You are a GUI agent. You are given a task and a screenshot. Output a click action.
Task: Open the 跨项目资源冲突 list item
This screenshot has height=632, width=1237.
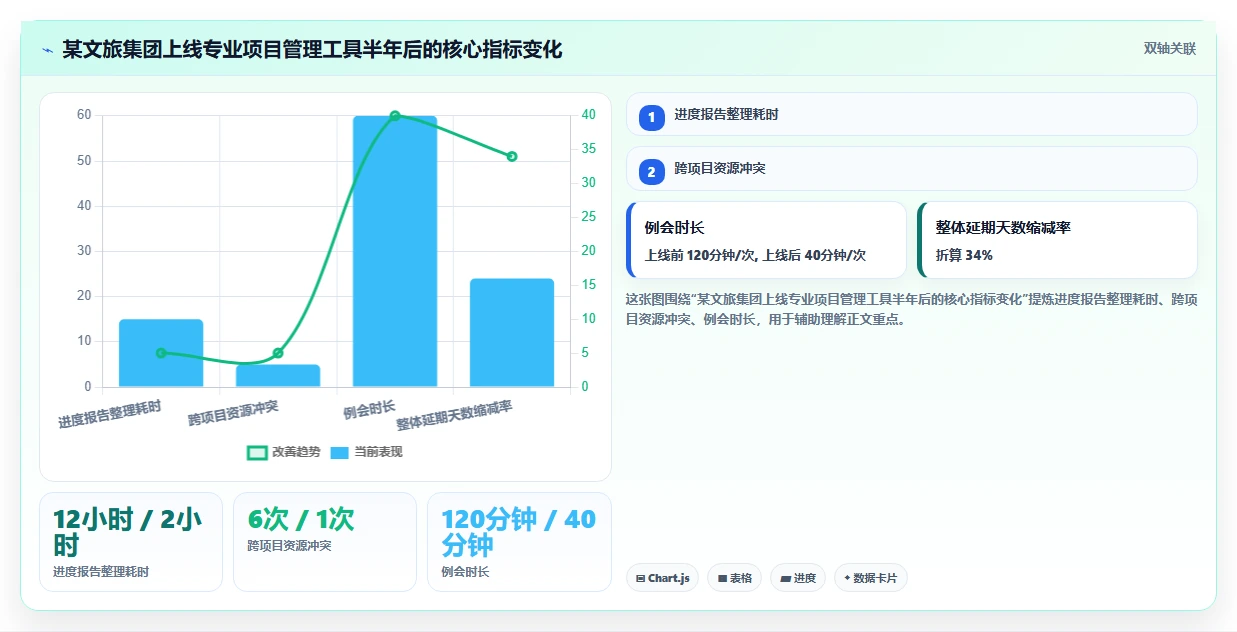(911, 168)
